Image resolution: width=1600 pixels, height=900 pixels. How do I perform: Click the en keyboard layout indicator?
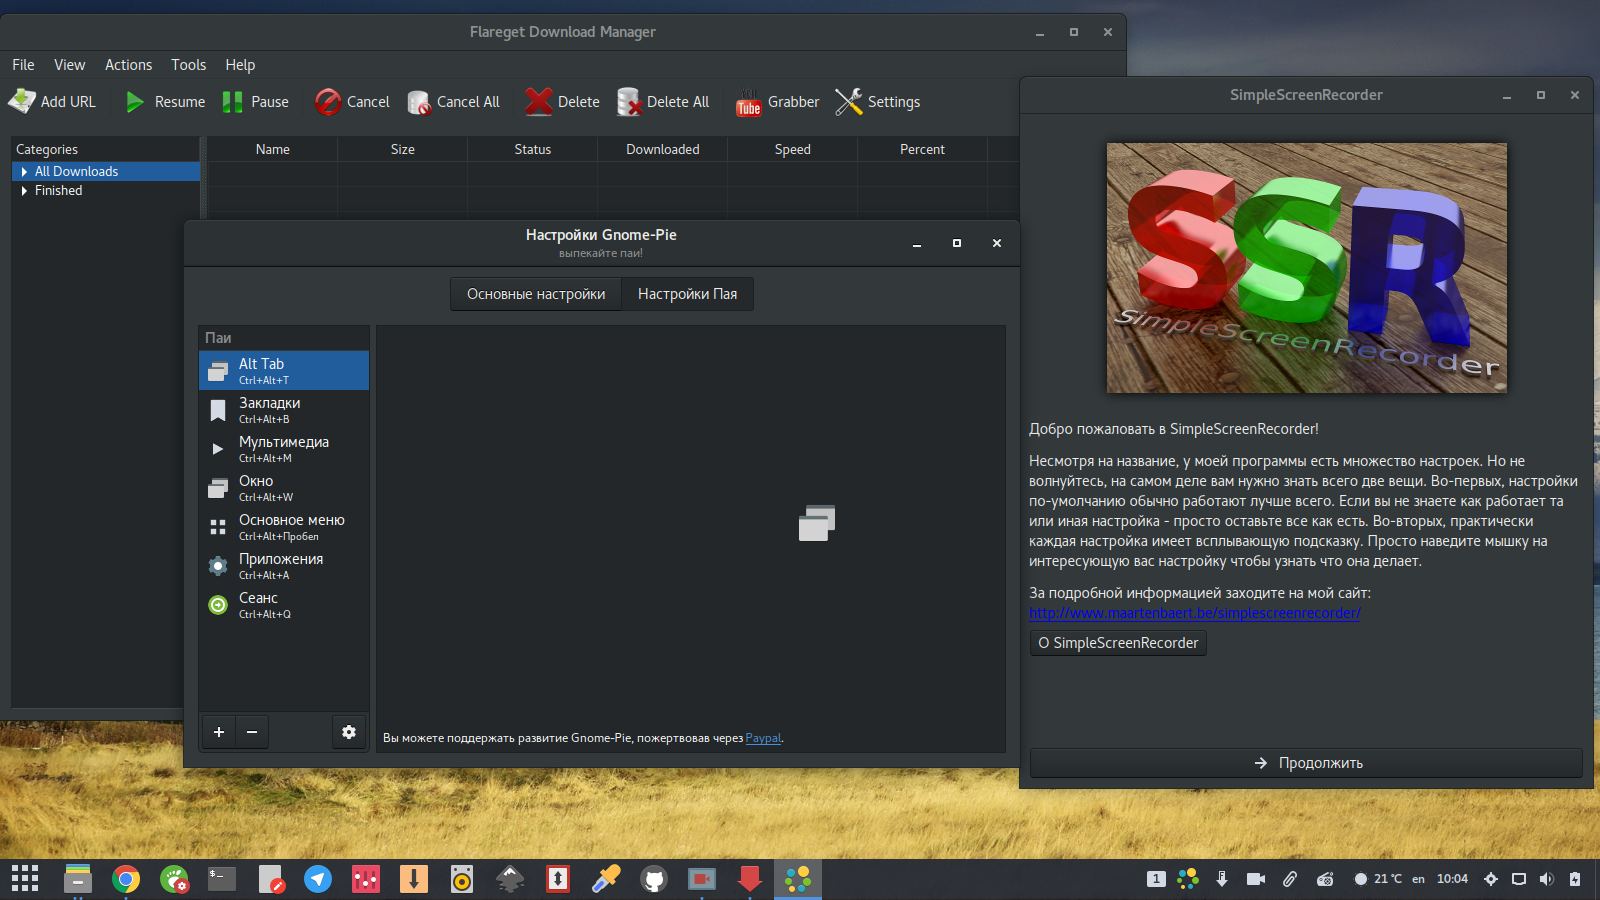[1418, 879]
